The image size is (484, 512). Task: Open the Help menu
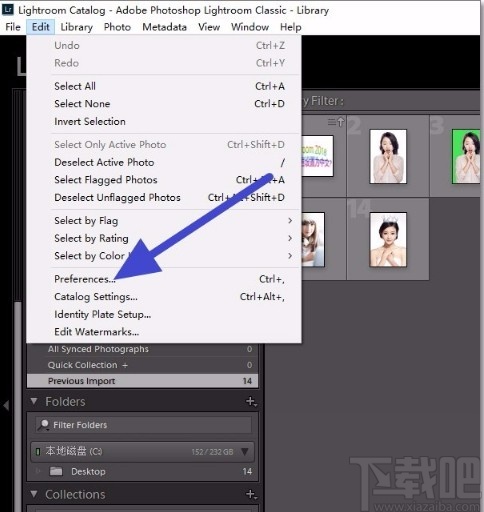[x=291, y=27]
